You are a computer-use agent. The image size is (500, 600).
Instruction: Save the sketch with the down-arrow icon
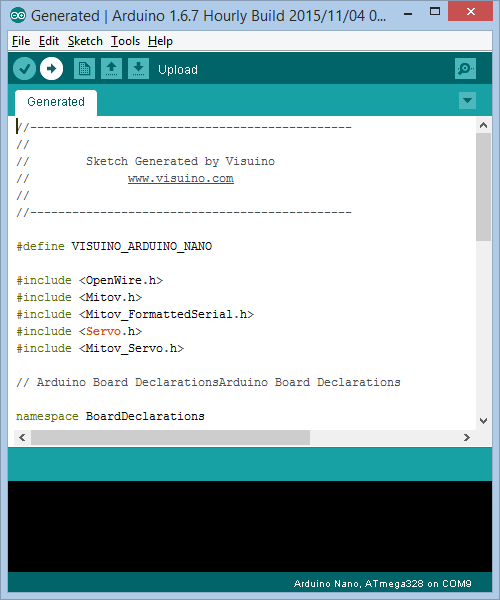[x=138, y=69]
